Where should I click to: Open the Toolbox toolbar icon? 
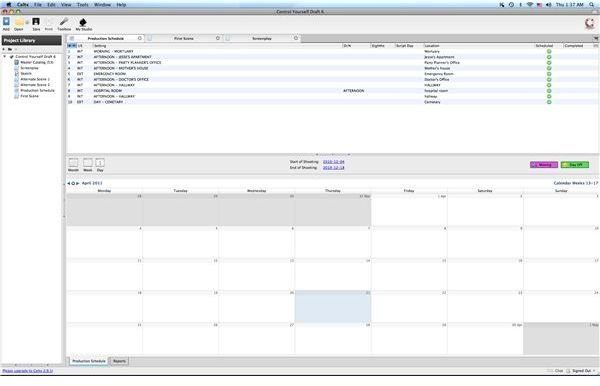[64, 24]
